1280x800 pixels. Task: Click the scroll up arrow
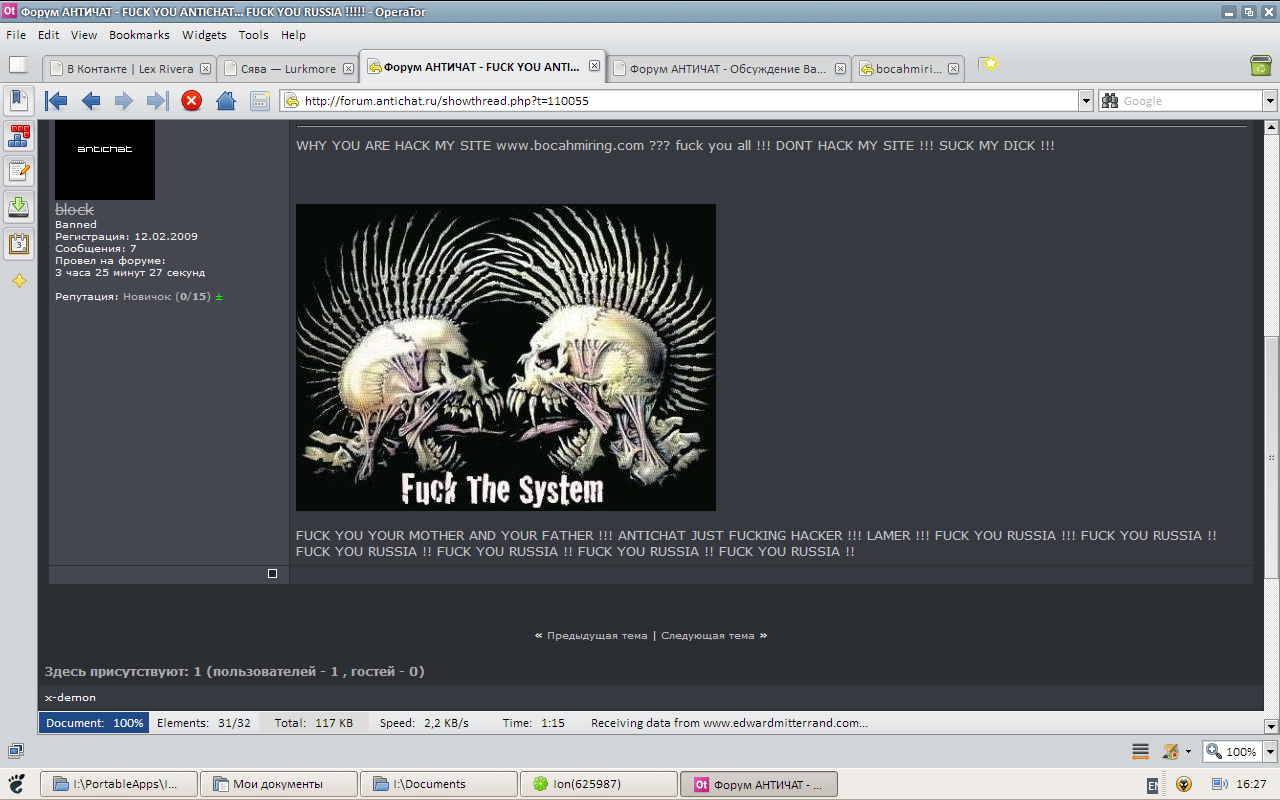(1271, 128)
